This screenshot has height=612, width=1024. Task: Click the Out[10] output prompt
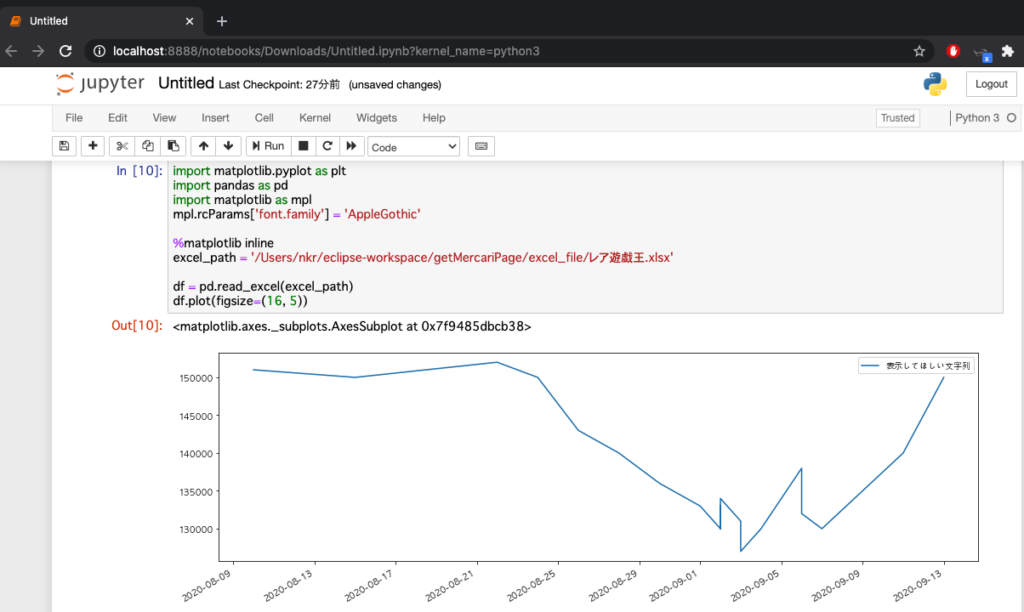[136, 325]
